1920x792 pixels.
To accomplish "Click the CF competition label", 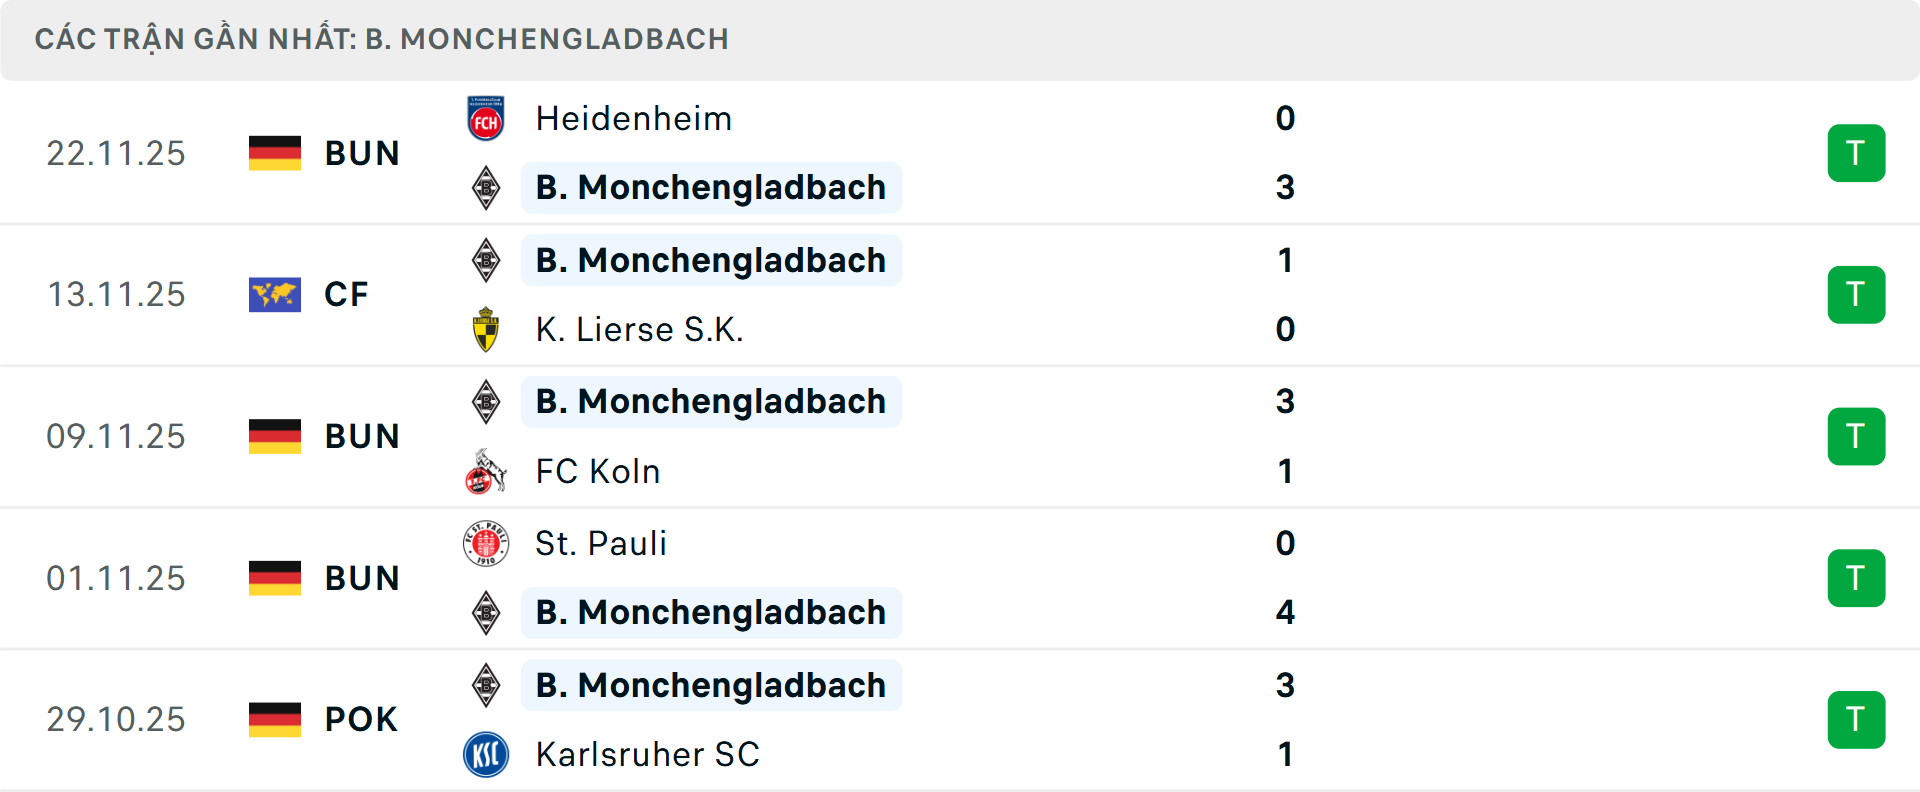I will pos(345,294).
